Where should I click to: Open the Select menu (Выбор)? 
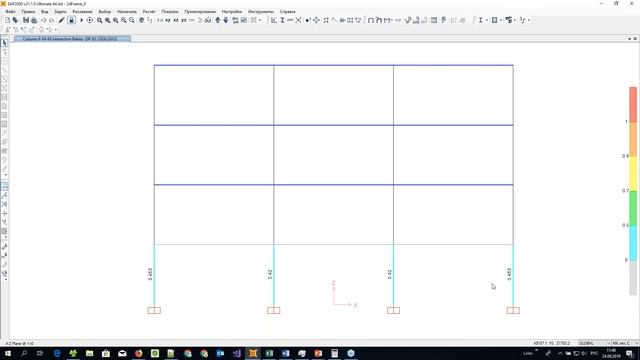pos(104,11)
